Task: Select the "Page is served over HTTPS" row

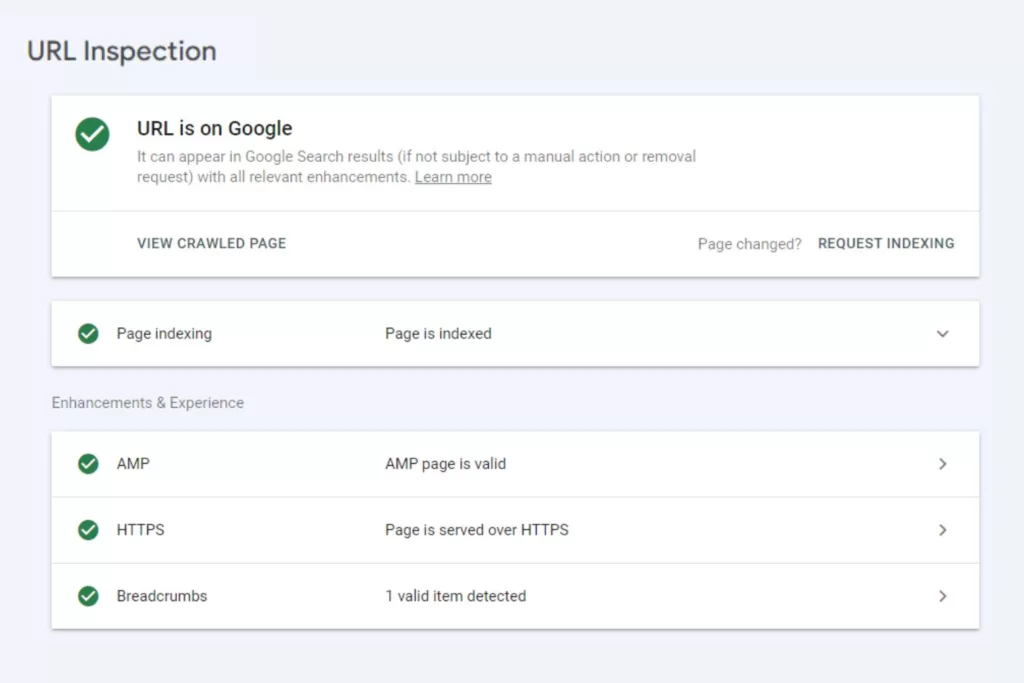Action: pyautogui.click(x=476, y=530)
